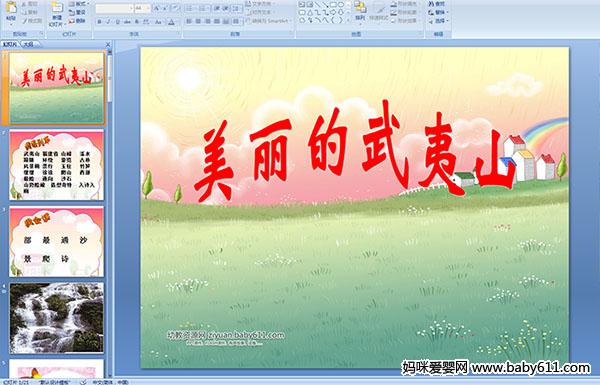Open the font name dropdown
This screenshot has width=600, height=385.
(x=114, y=8)
